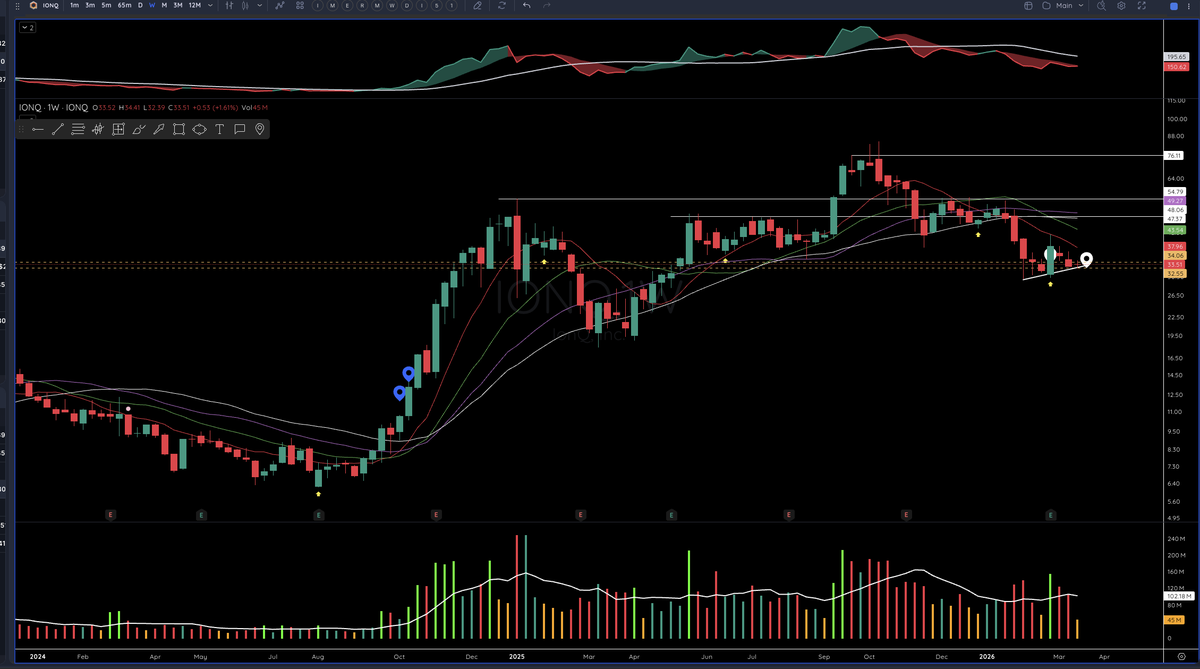Select the rectangle shape tool

tap(179, 129)
